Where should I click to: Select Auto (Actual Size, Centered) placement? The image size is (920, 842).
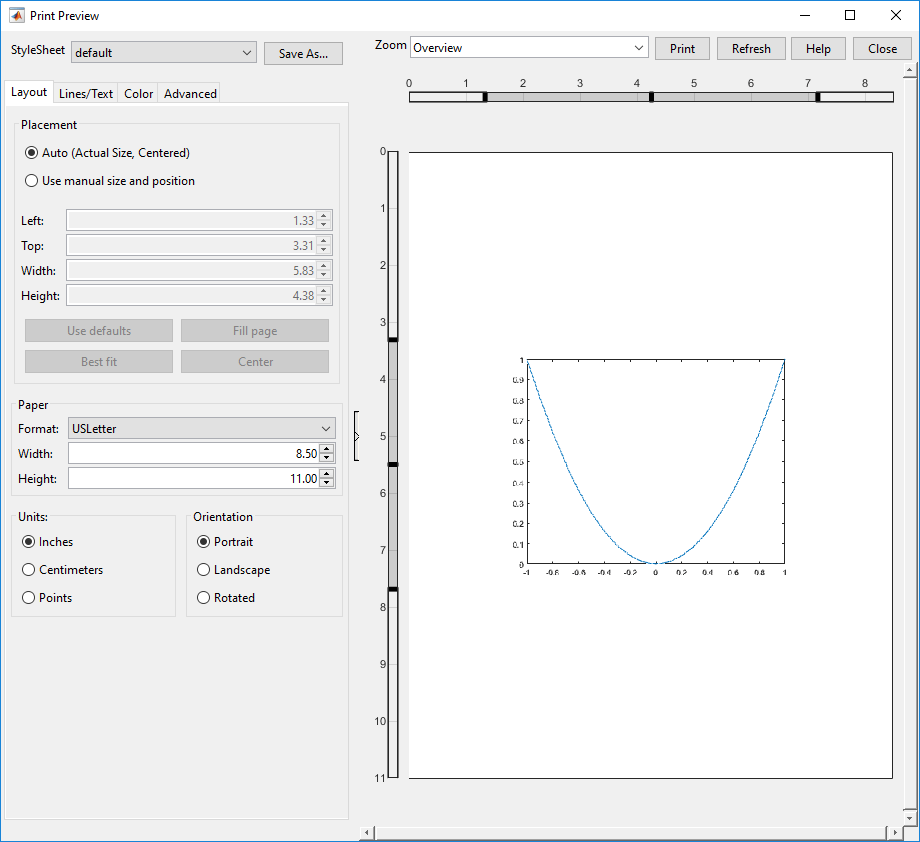[107, 153]
